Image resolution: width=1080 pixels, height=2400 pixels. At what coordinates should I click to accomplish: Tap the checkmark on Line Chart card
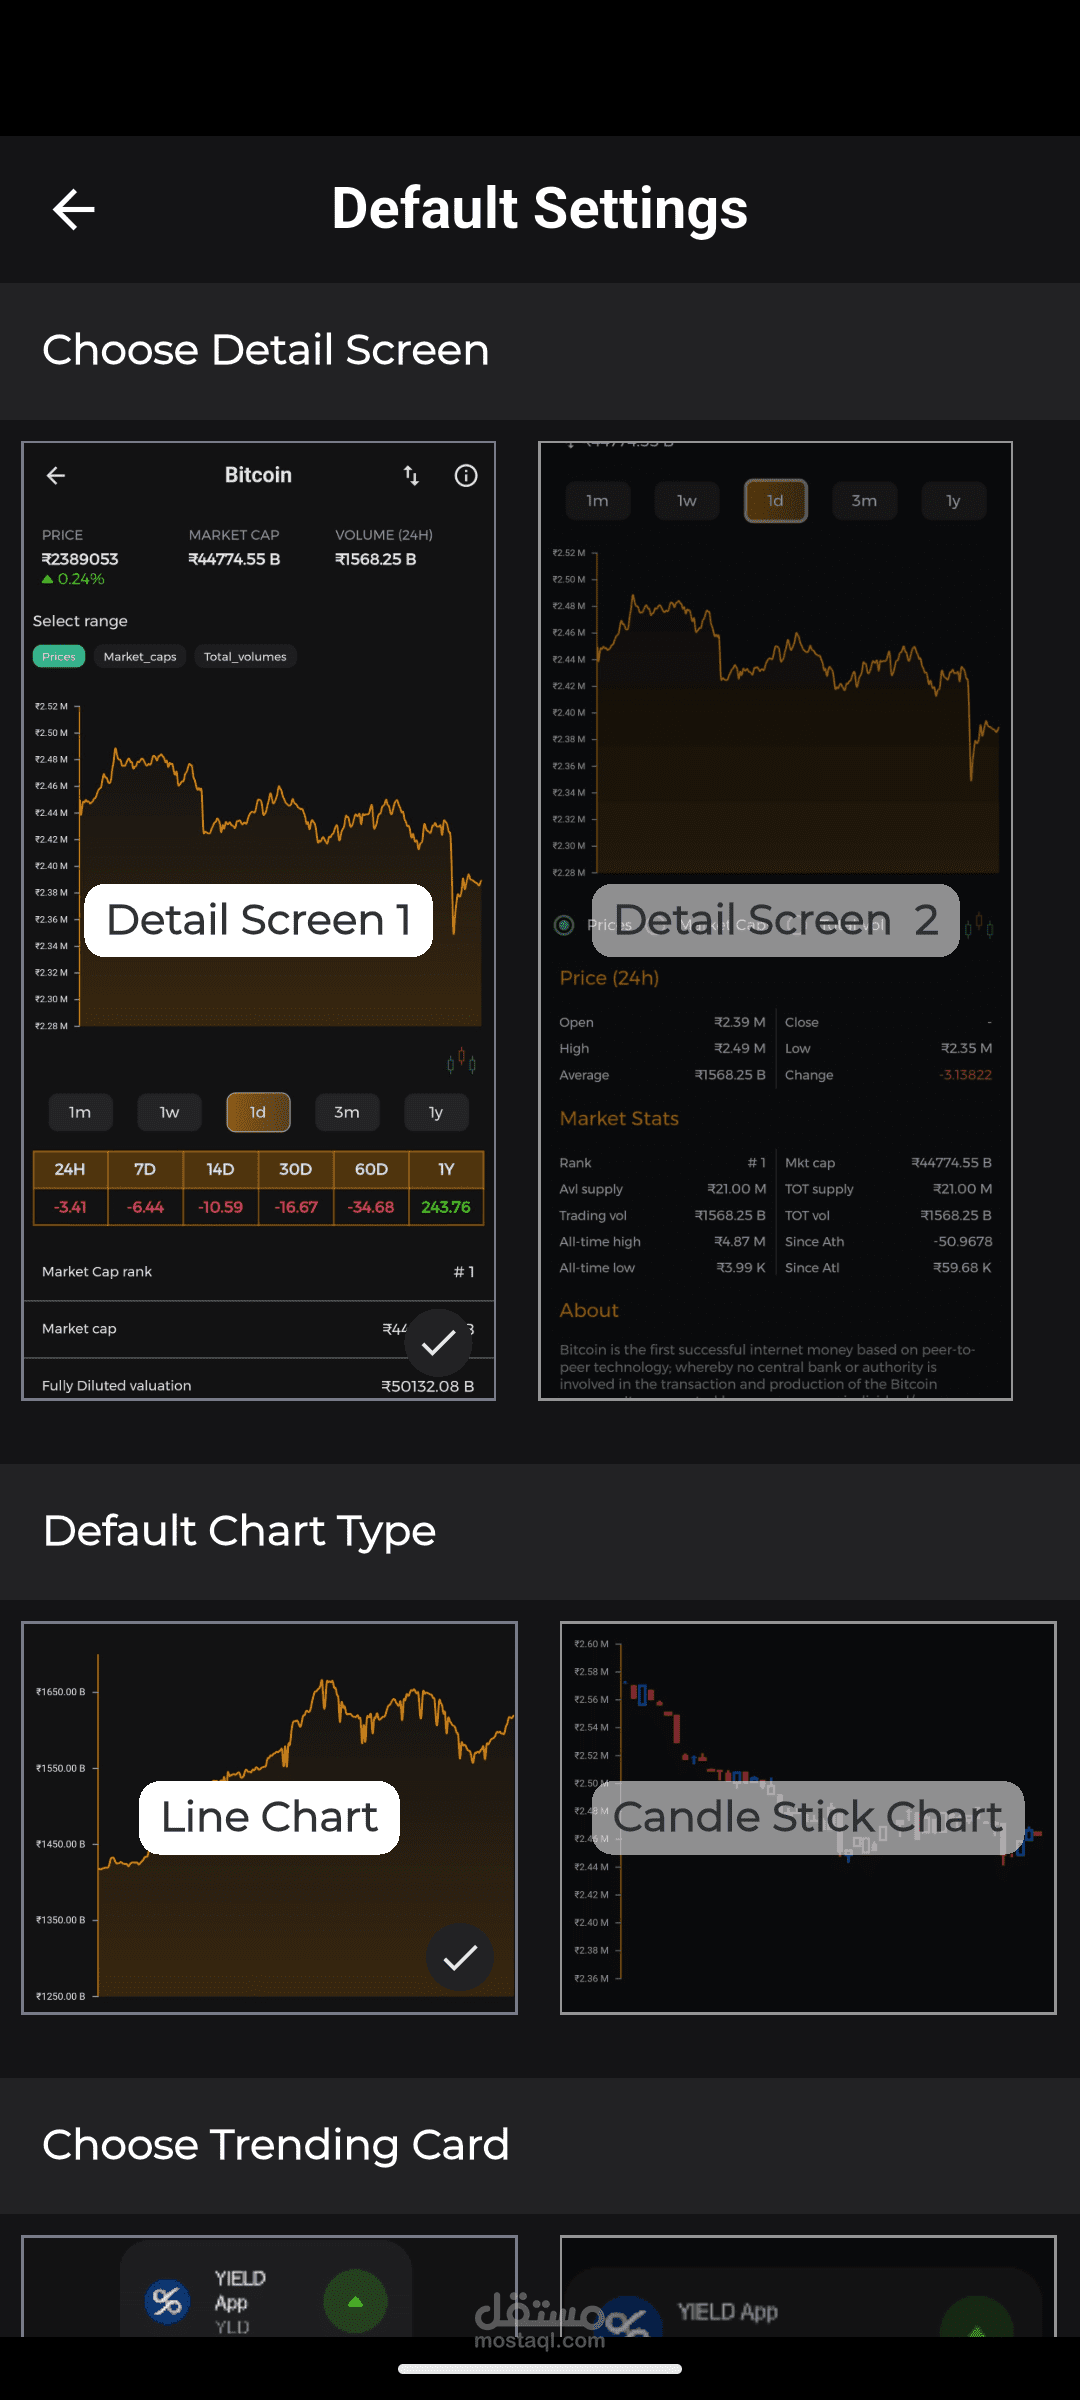click(x=460, y=1958)
